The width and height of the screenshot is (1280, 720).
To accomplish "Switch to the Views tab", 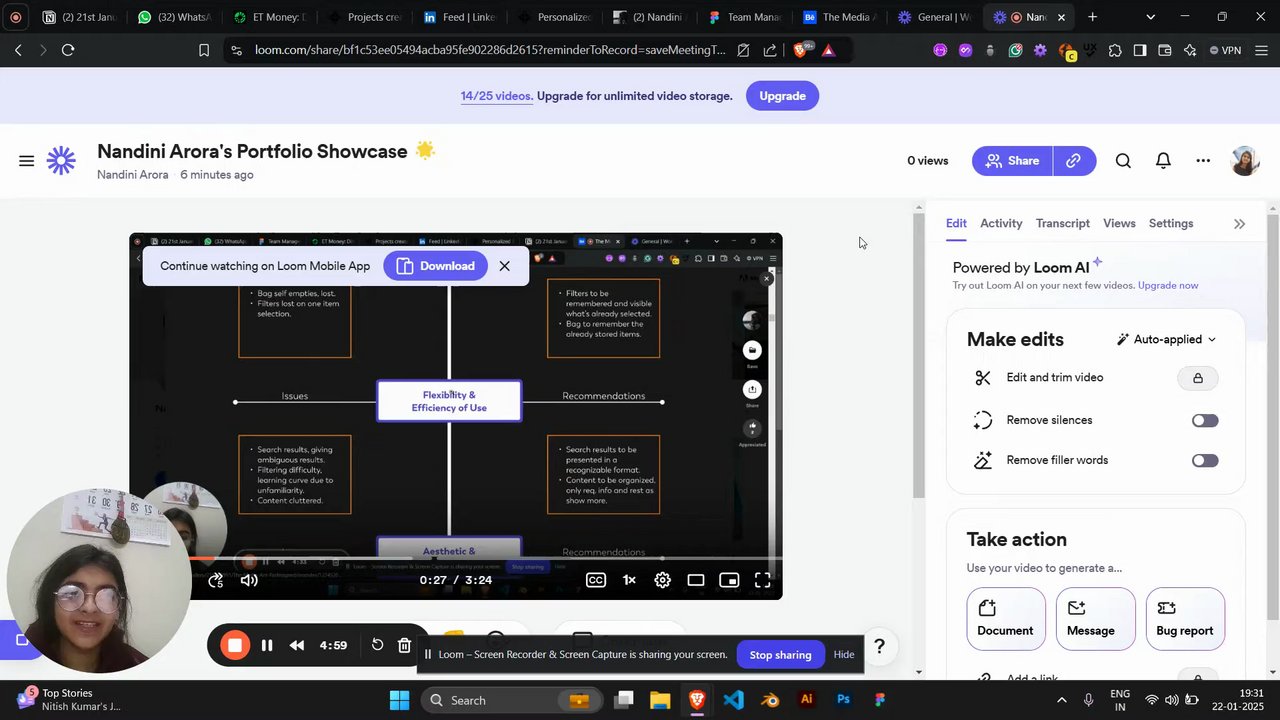I will click(1119, 224).
